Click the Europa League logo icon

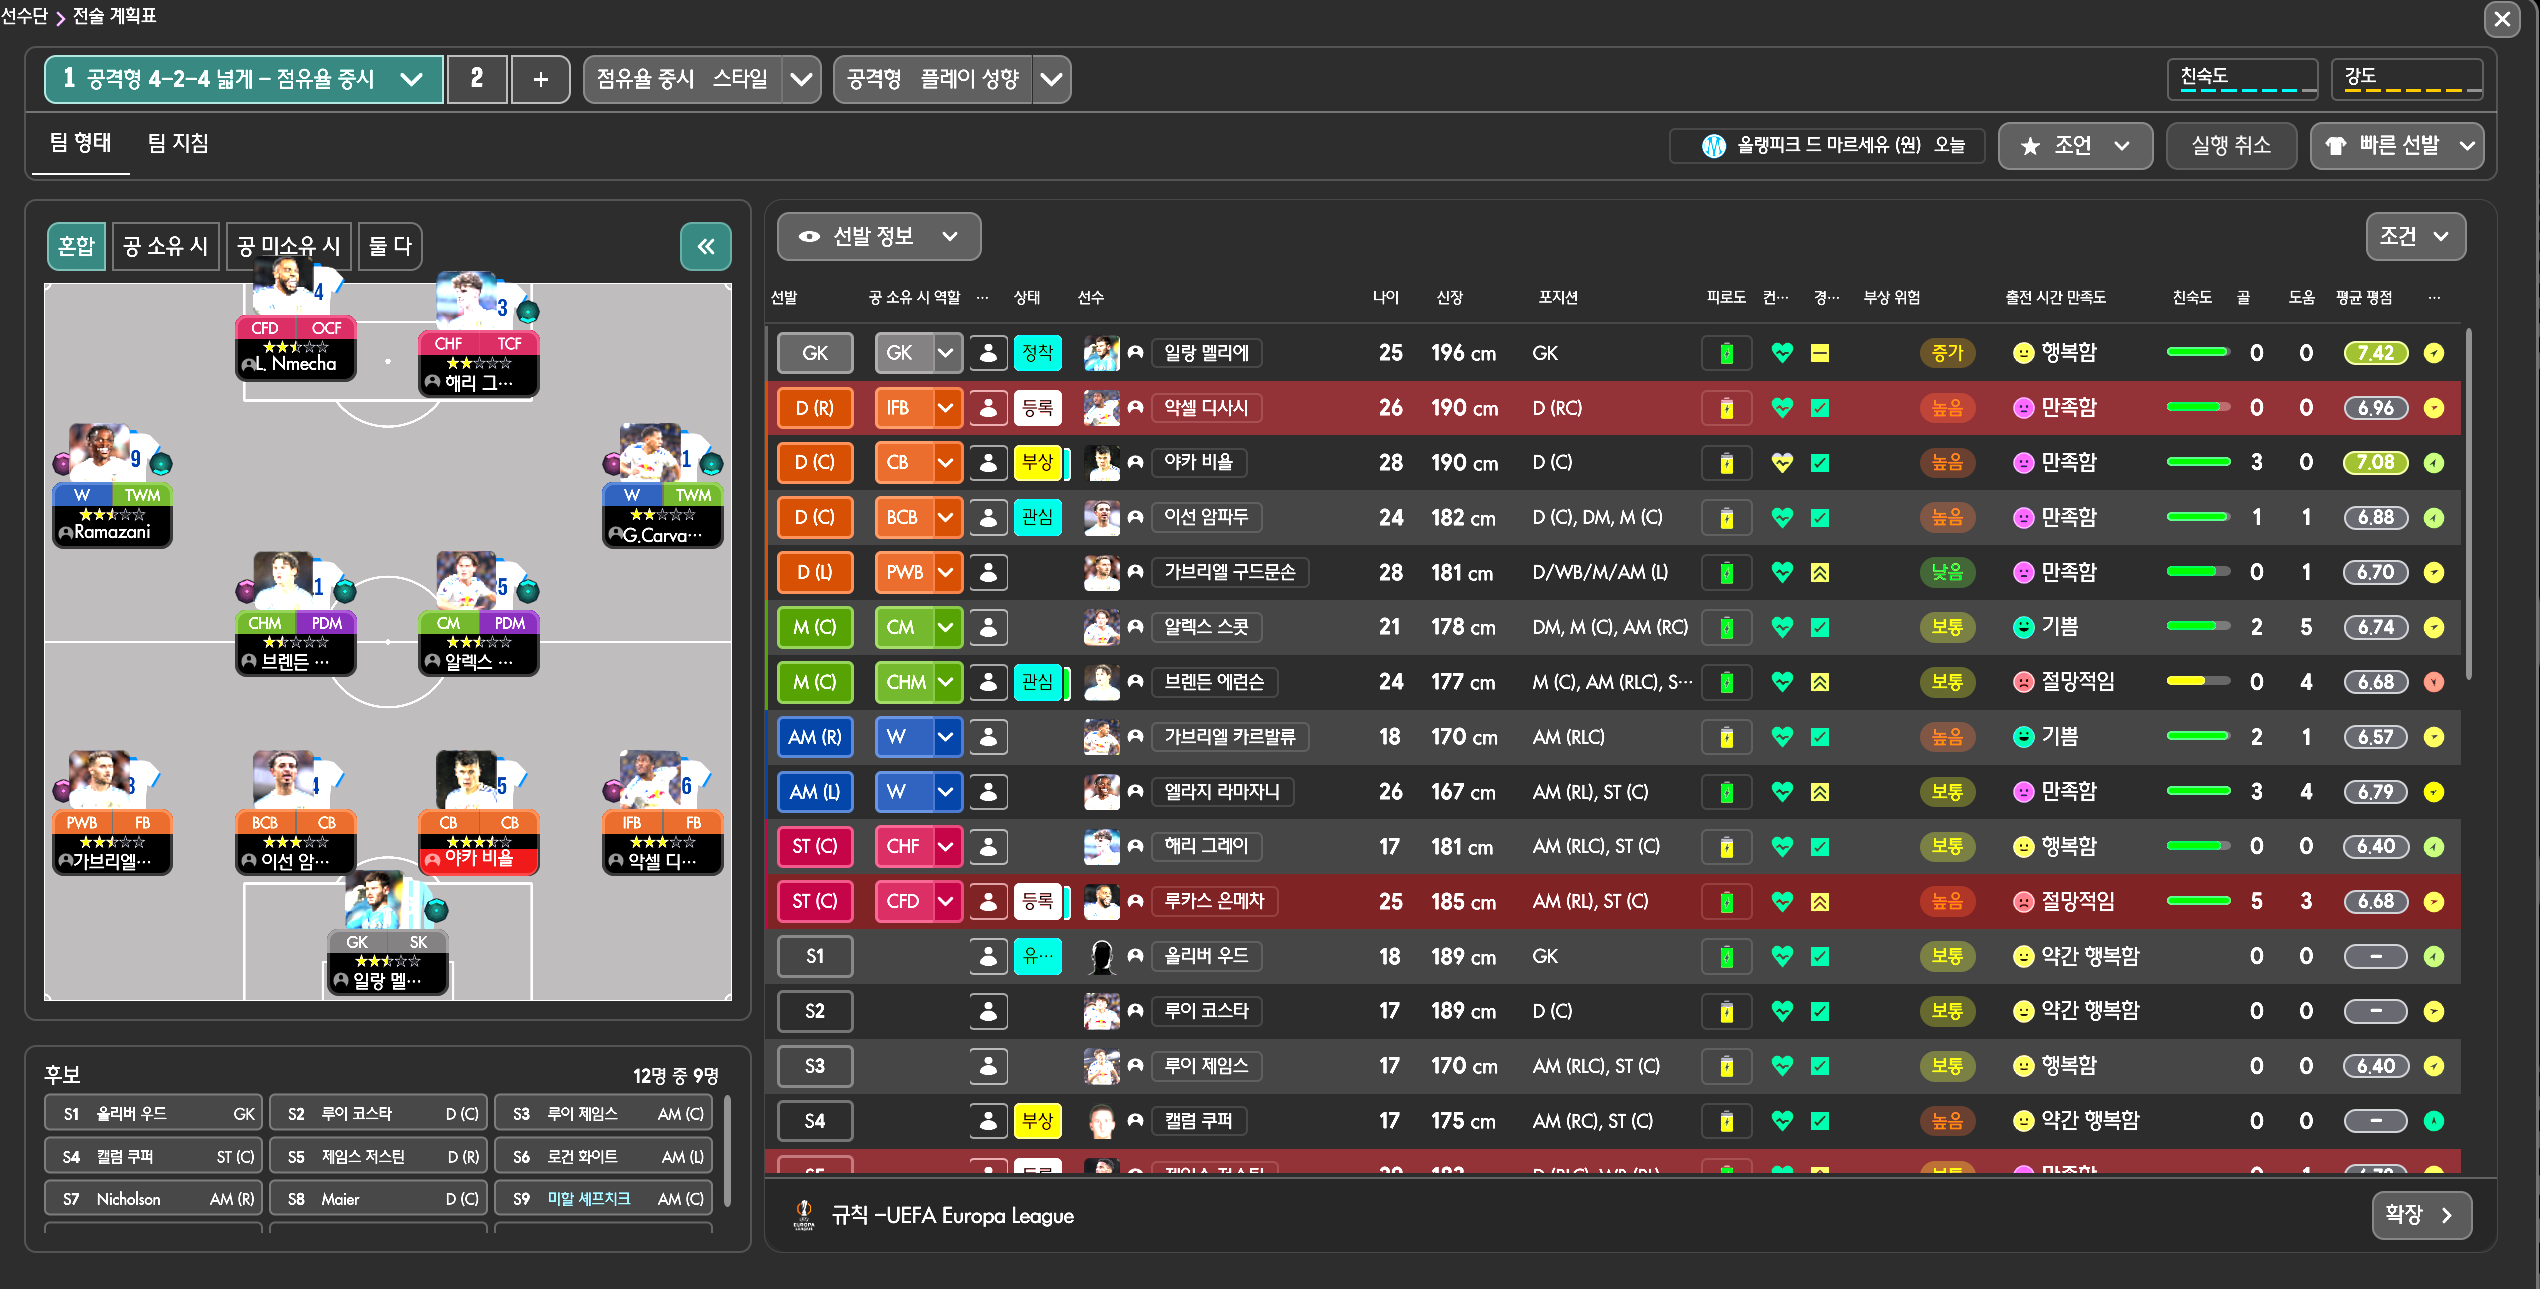(x=804, y=1215)
